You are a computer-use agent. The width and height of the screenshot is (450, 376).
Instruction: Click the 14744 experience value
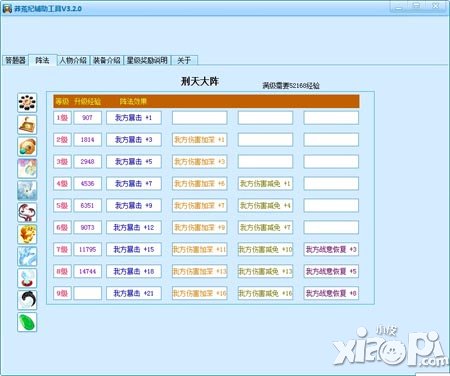point(87,271)
